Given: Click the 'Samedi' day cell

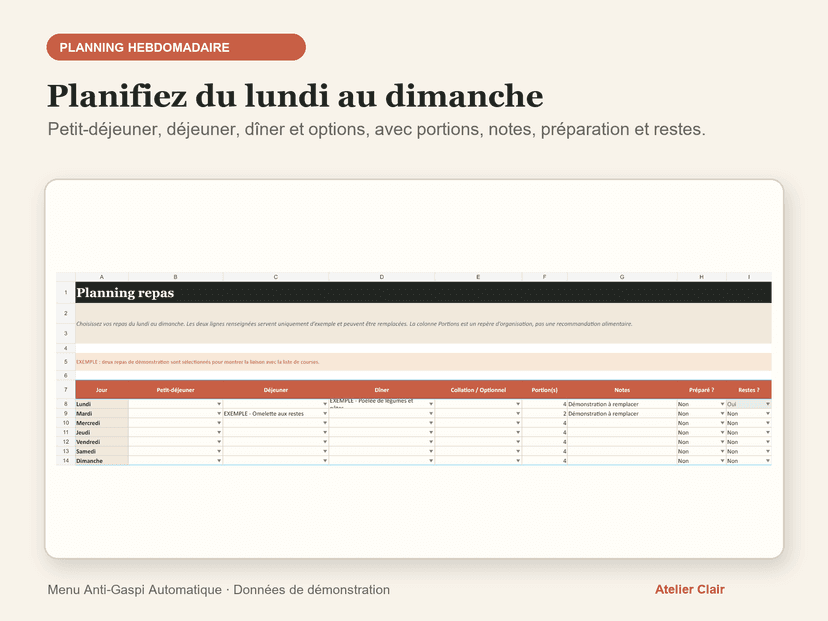Looking at the screenshot, I should [x=102, y=451].
